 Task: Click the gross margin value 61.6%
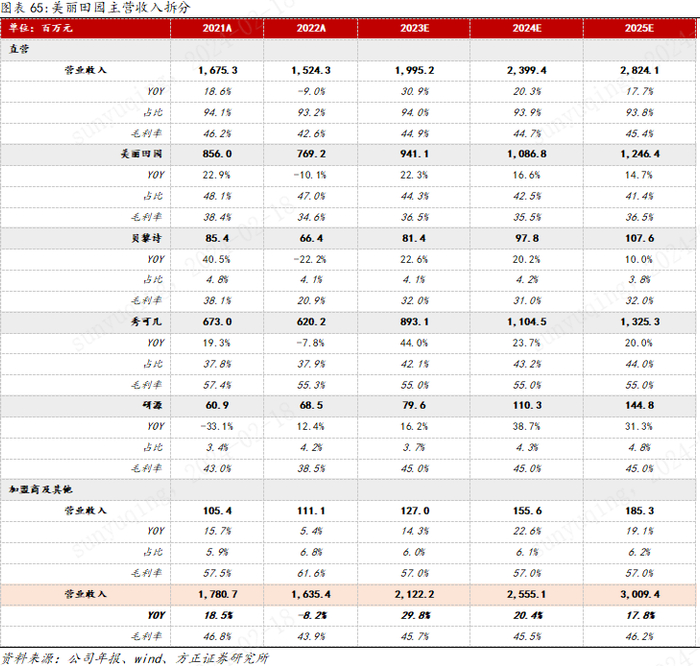(311, 573)
